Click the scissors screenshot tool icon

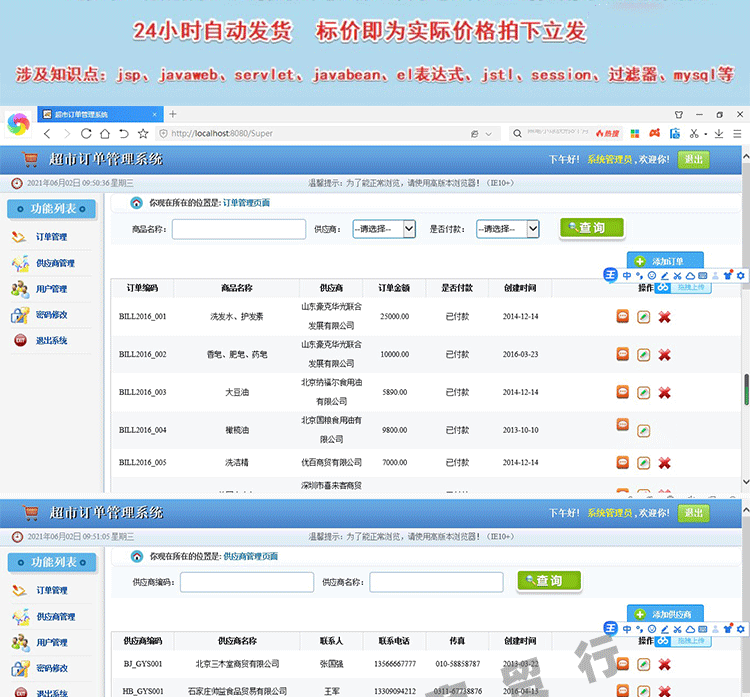pyautogui.click(x=694, y=133)
